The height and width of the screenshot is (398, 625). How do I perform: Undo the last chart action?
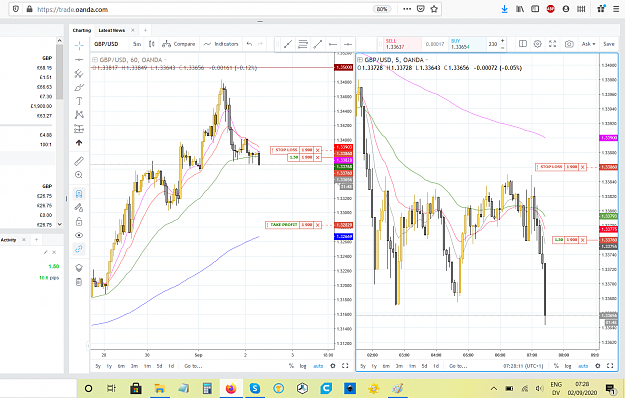click(249, 44)
